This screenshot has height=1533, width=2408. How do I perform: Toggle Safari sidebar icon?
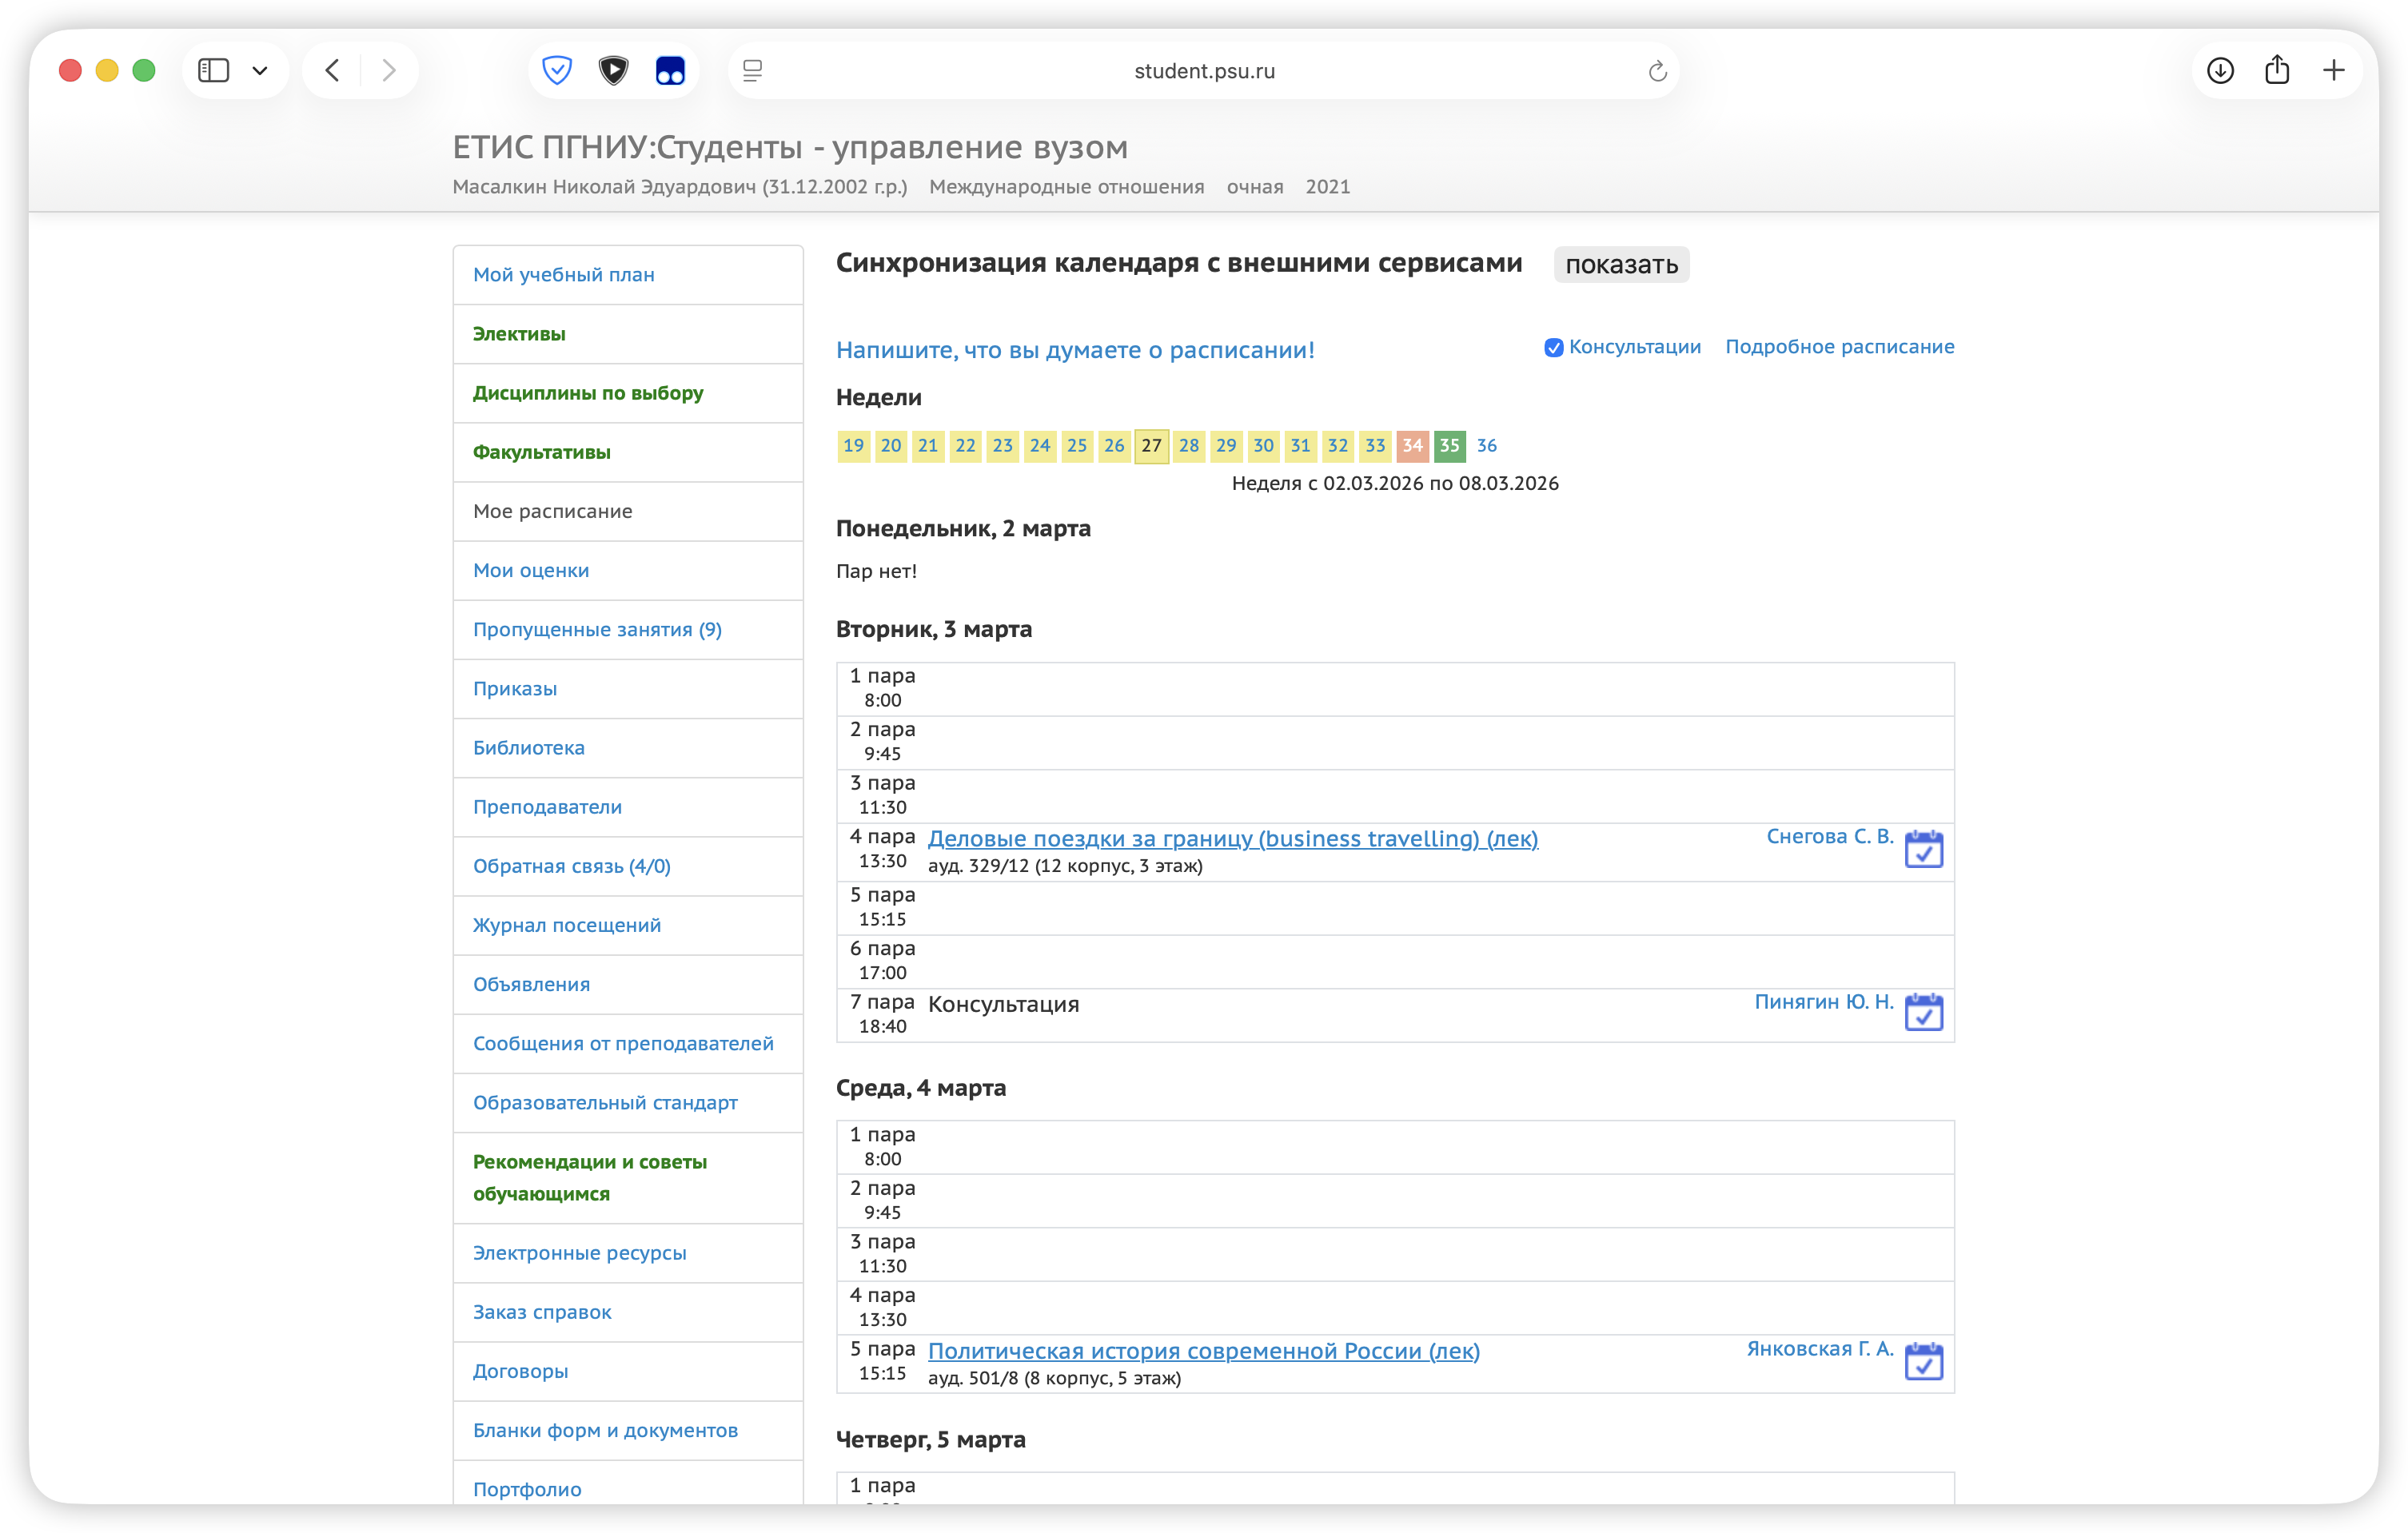(214, 70)
